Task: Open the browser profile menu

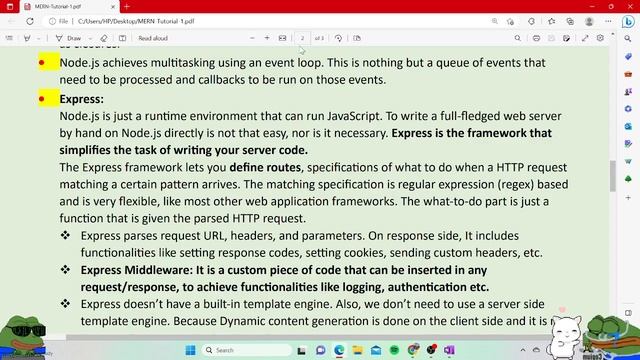Action: (x=589, y=21)
